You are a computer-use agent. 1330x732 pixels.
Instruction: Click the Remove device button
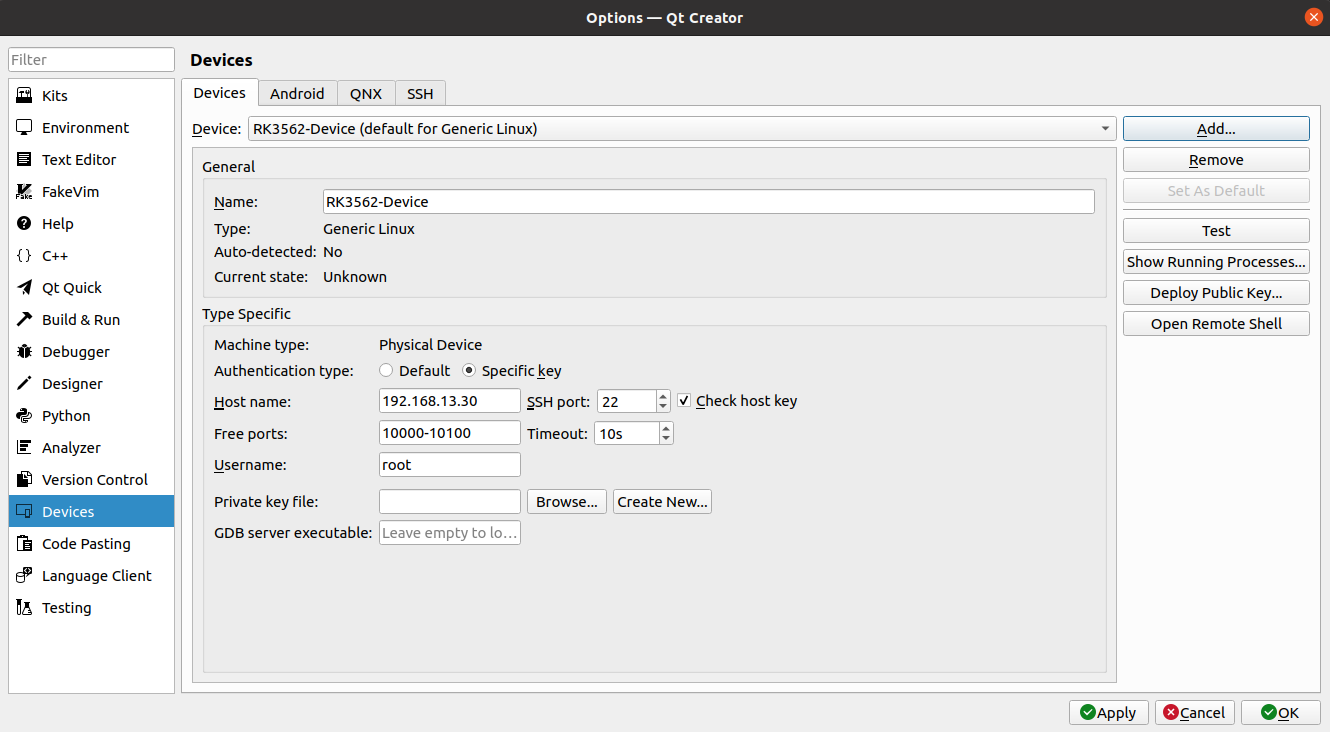click(1216, 160)
